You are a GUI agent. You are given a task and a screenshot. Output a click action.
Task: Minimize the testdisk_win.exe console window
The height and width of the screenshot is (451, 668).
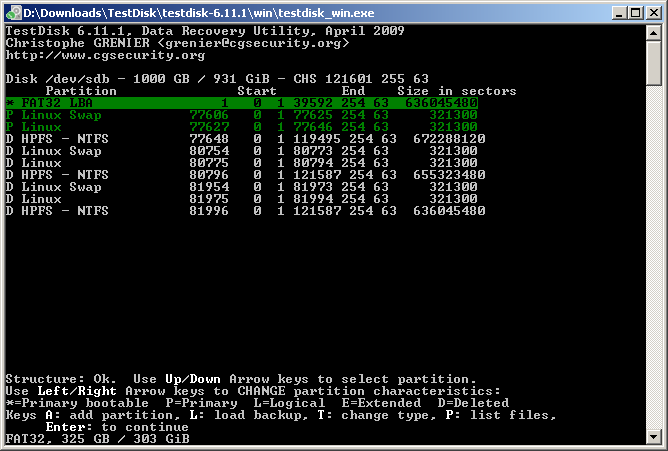pyautogui.click(x=619, y=13)
